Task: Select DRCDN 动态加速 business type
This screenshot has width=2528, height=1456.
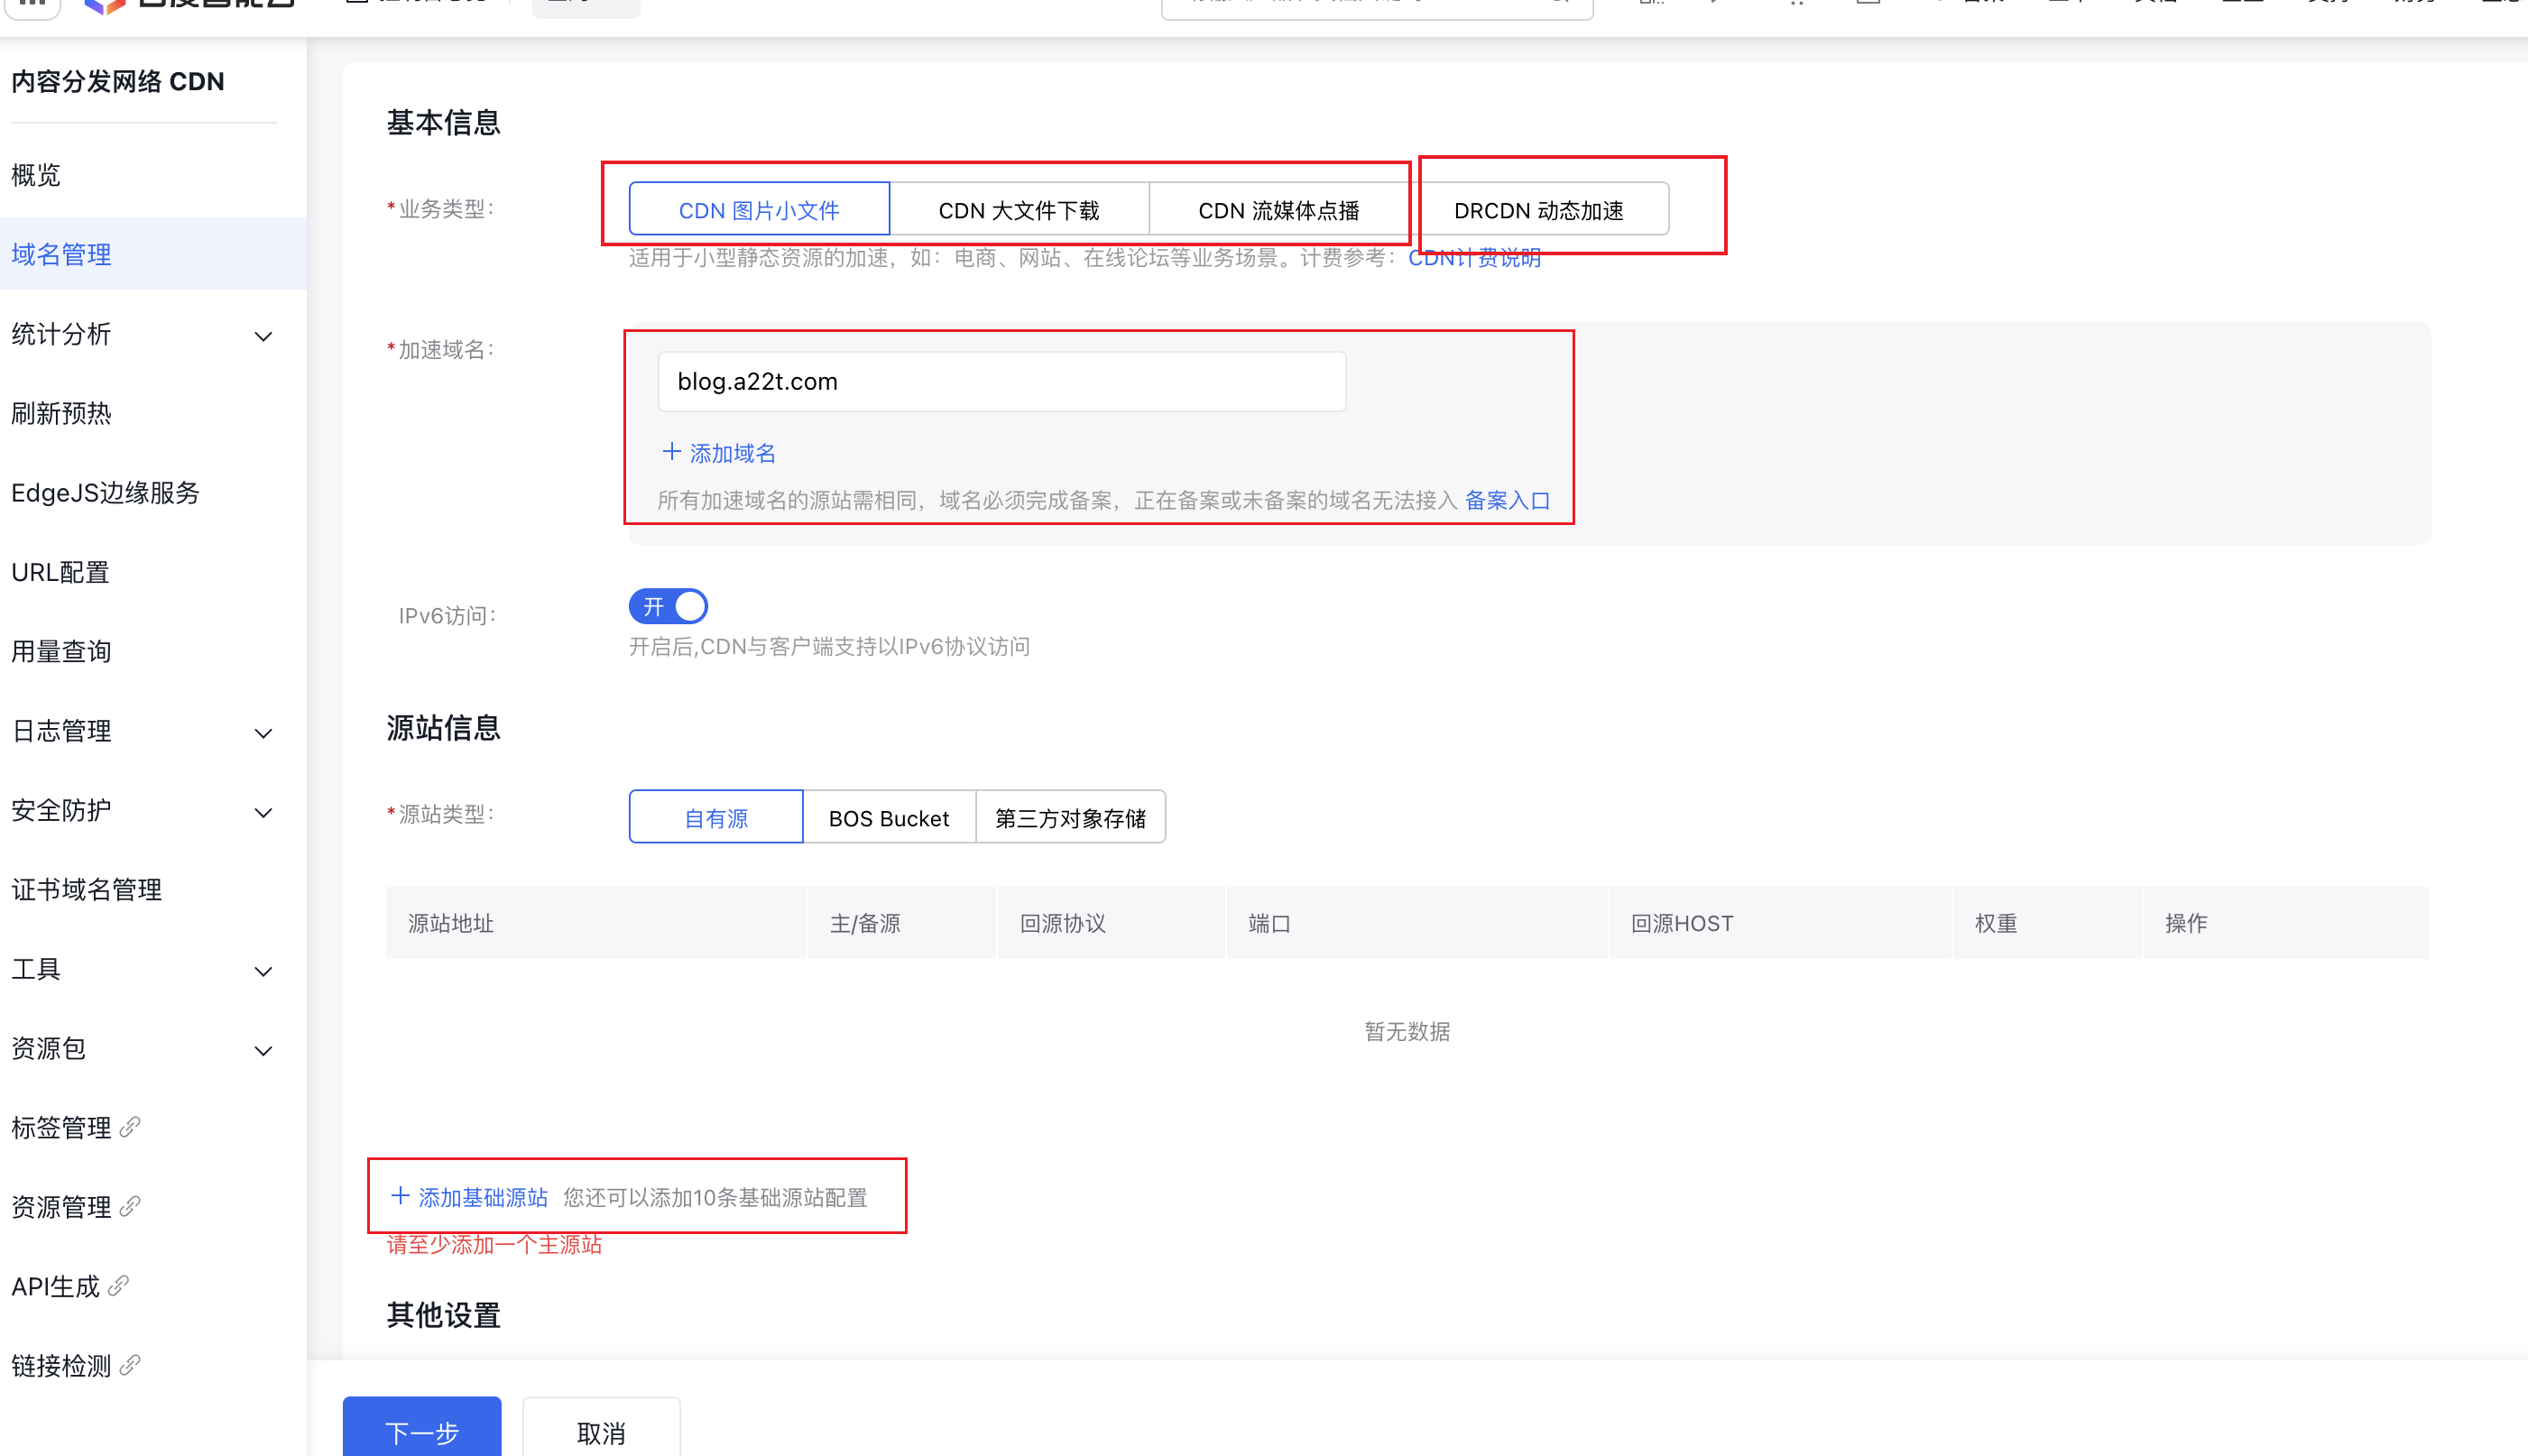Action: coord(1538,210)
